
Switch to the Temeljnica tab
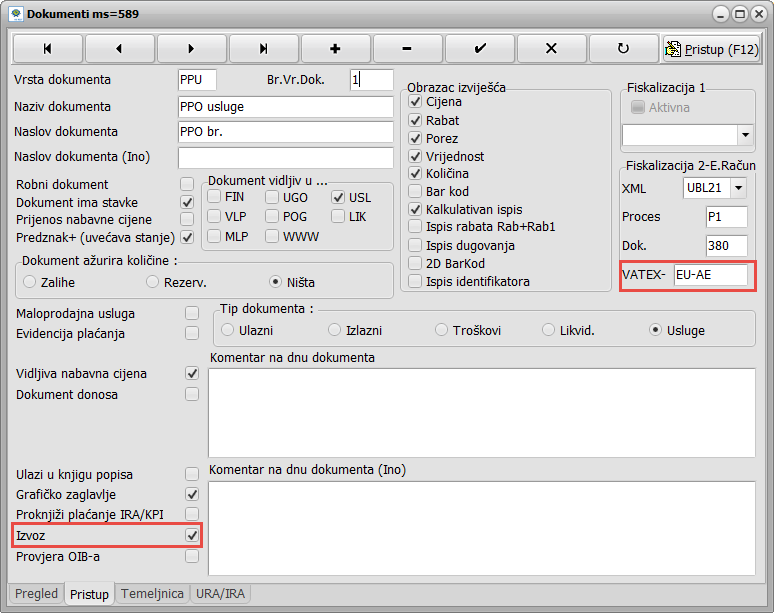pyautogui.click(x=152, y=593)
